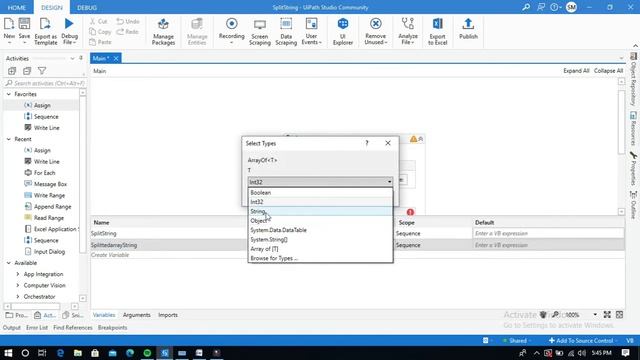The image size is (640, 360).
Task: Open Activities panel options arrow
Action: (x=72, y=58)
